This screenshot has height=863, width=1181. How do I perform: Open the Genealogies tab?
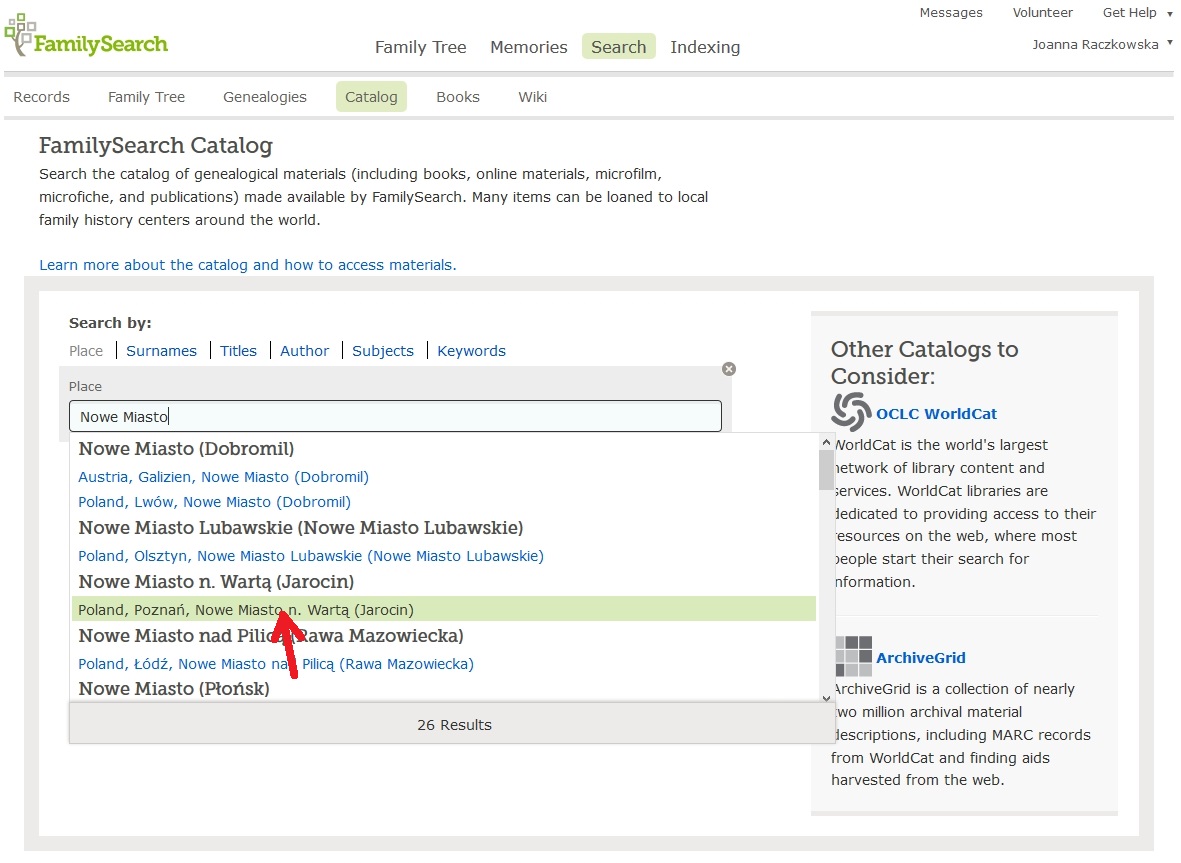[x=265, y=97]
